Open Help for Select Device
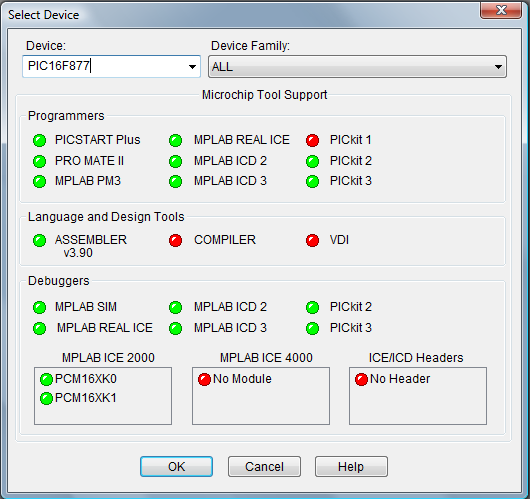The image size is (530, 499). point(351,467)
